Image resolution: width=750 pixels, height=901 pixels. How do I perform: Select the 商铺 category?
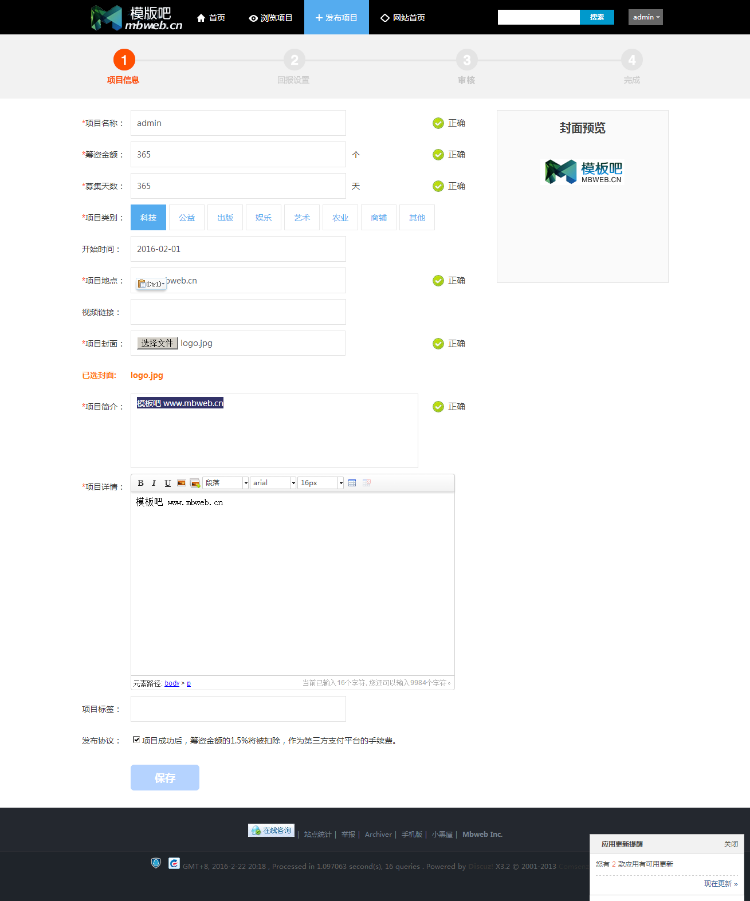[379, 217]
